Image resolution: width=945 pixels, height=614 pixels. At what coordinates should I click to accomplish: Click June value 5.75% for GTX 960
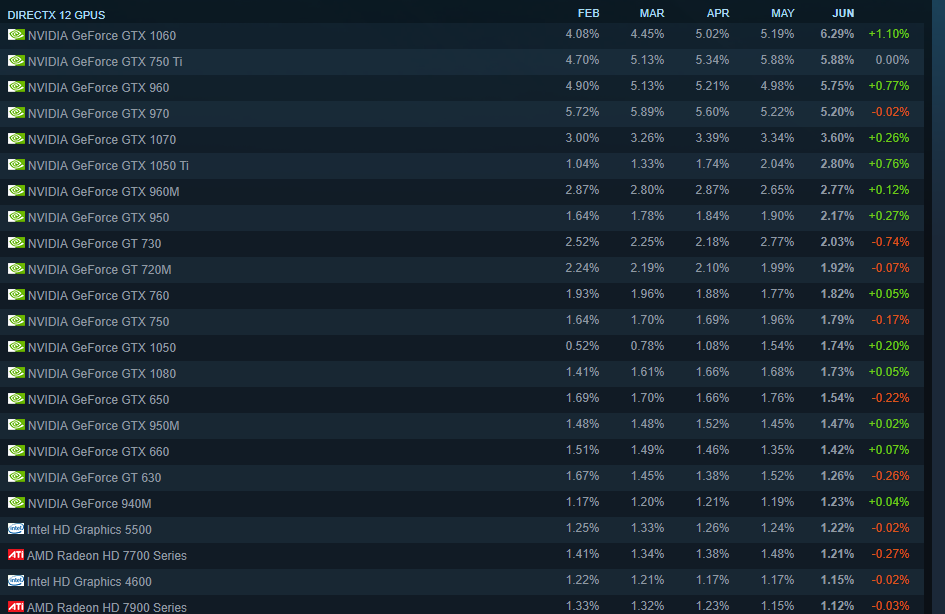click(837, 86)
